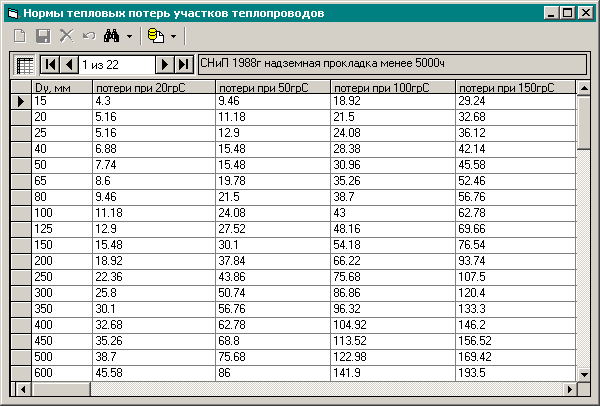Click the horizontal scrollbar right arrow

(x=570, y=388)
